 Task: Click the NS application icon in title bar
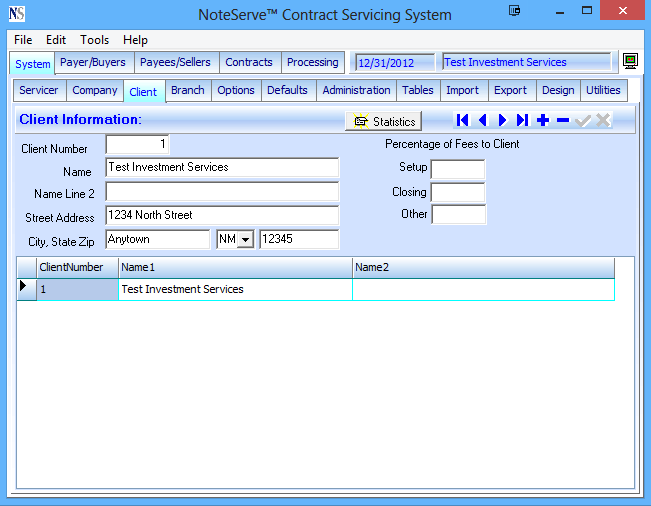point(16,14)
